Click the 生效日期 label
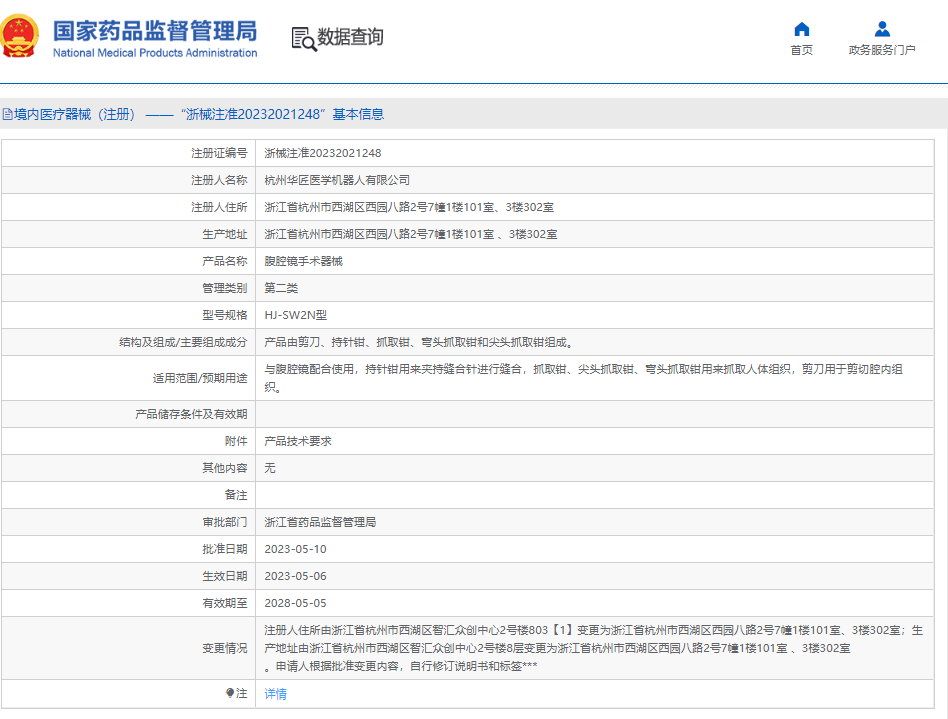Screen dimensions: 948x719 pos(225,576)
